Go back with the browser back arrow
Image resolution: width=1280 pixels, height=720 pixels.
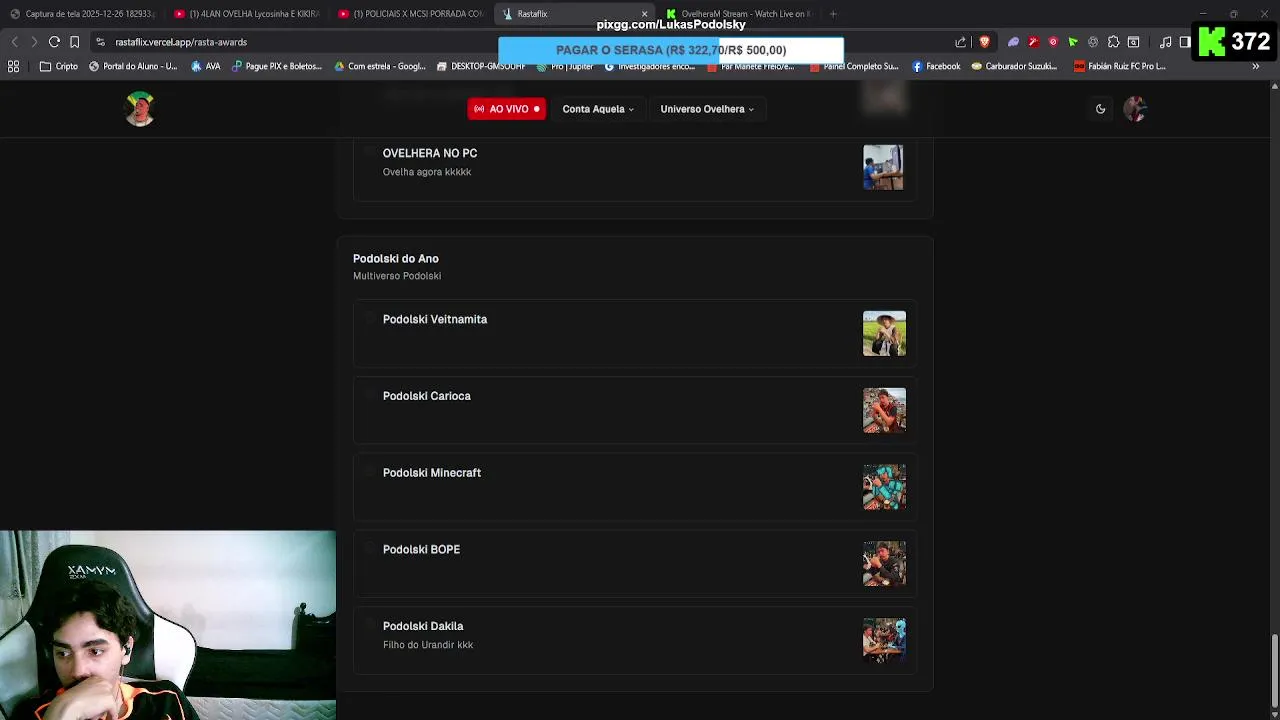point(14,42)
